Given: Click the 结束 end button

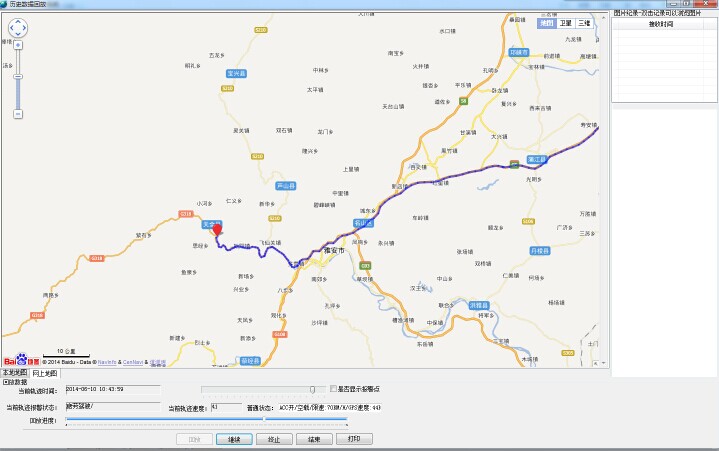Looking at the screenshot, I should point(314,439).
